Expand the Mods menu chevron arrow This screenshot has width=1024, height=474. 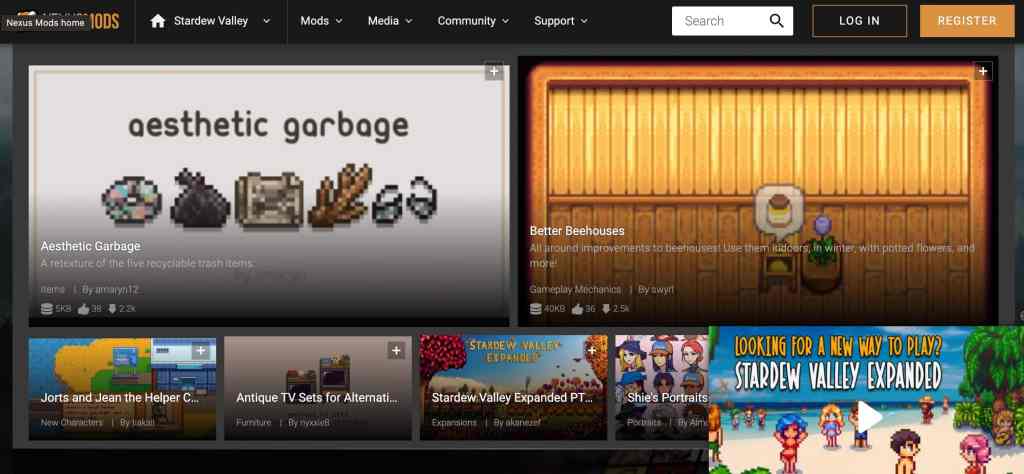[x=339, y=21]
